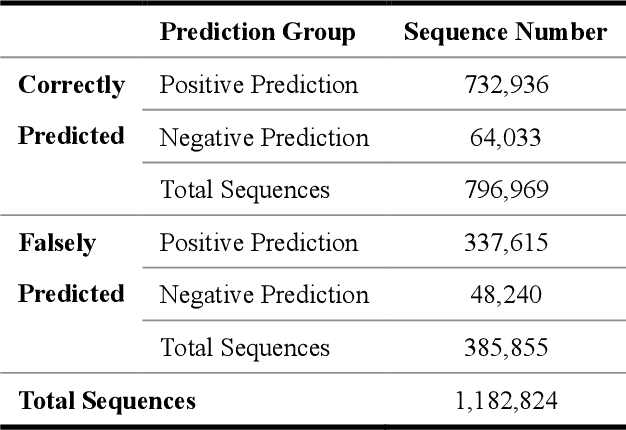
Task: Select the 337,615 cell
Action: (506, 243)
